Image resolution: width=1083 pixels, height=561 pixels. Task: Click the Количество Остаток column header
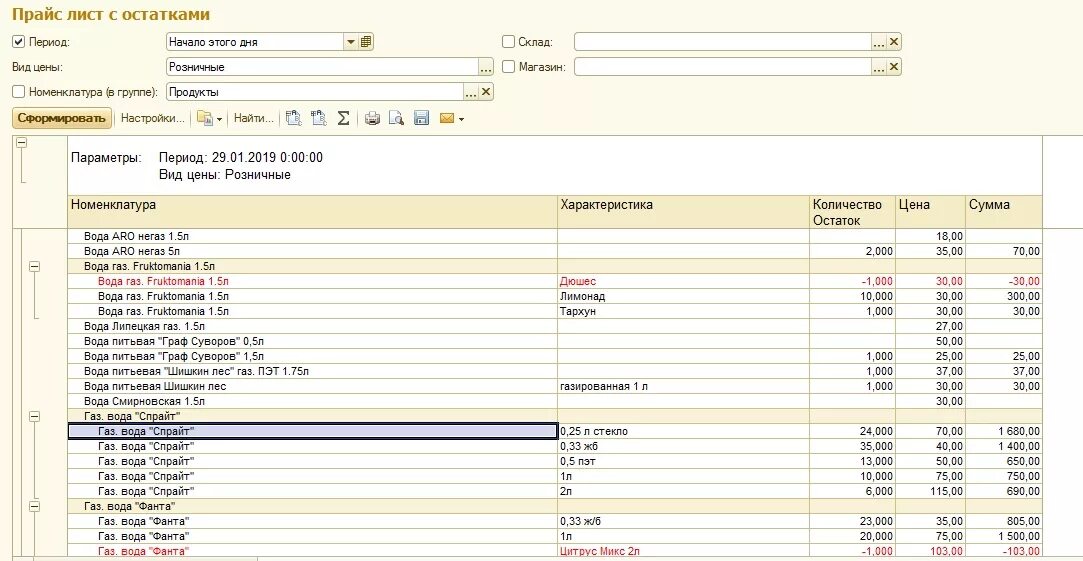852,212
